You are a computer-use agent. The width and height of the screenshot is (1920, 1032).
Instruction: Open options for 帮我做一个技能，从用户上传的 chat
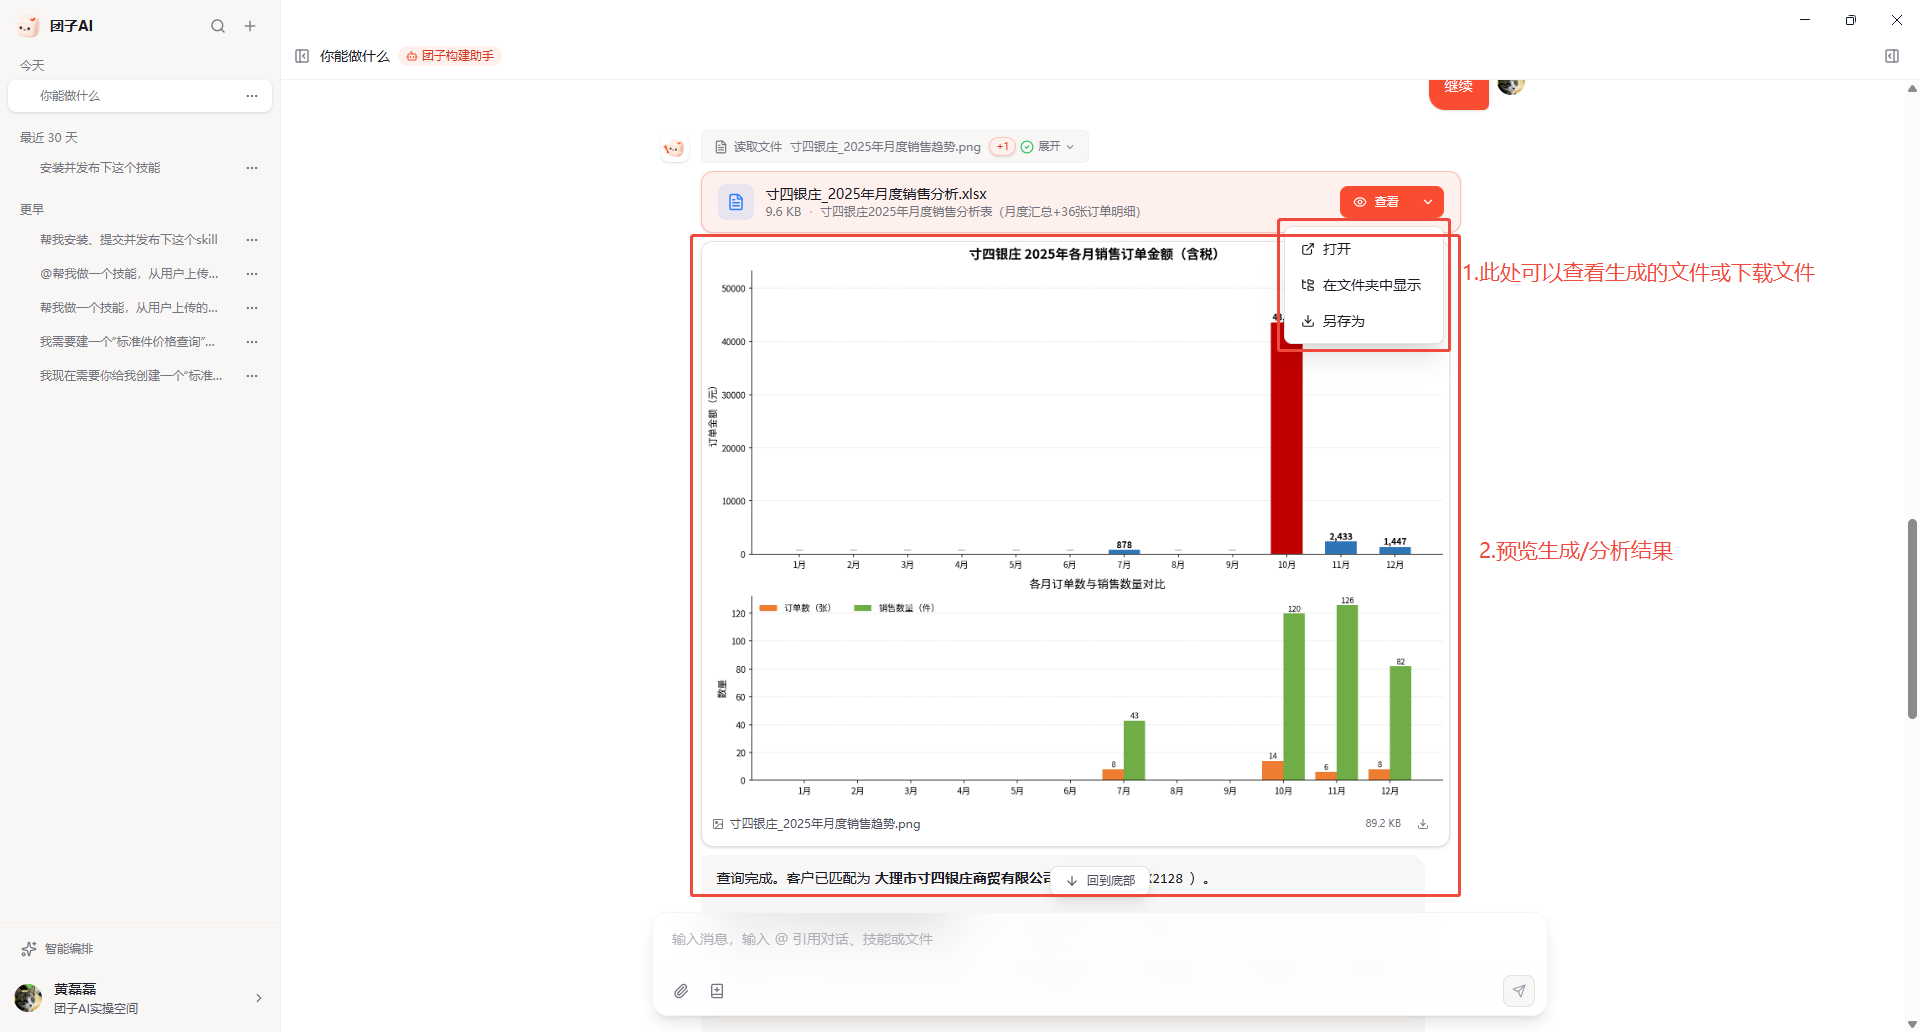point(252,308)
